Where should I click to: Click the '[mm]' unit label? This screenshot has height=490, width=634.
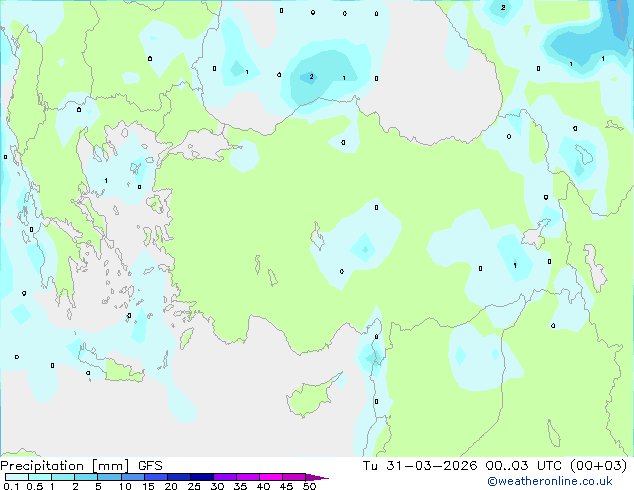point(111,466)
